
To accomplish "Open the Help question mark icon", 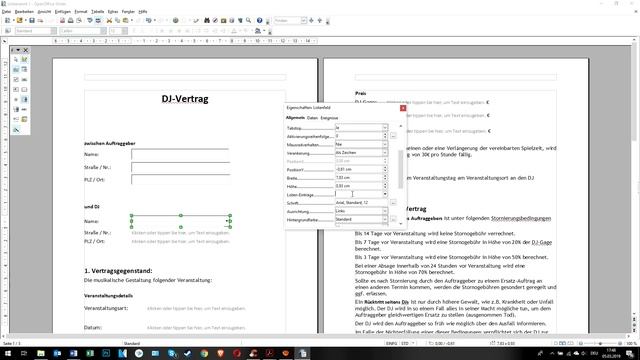I will pyautogui.click(x=260, y=20).
